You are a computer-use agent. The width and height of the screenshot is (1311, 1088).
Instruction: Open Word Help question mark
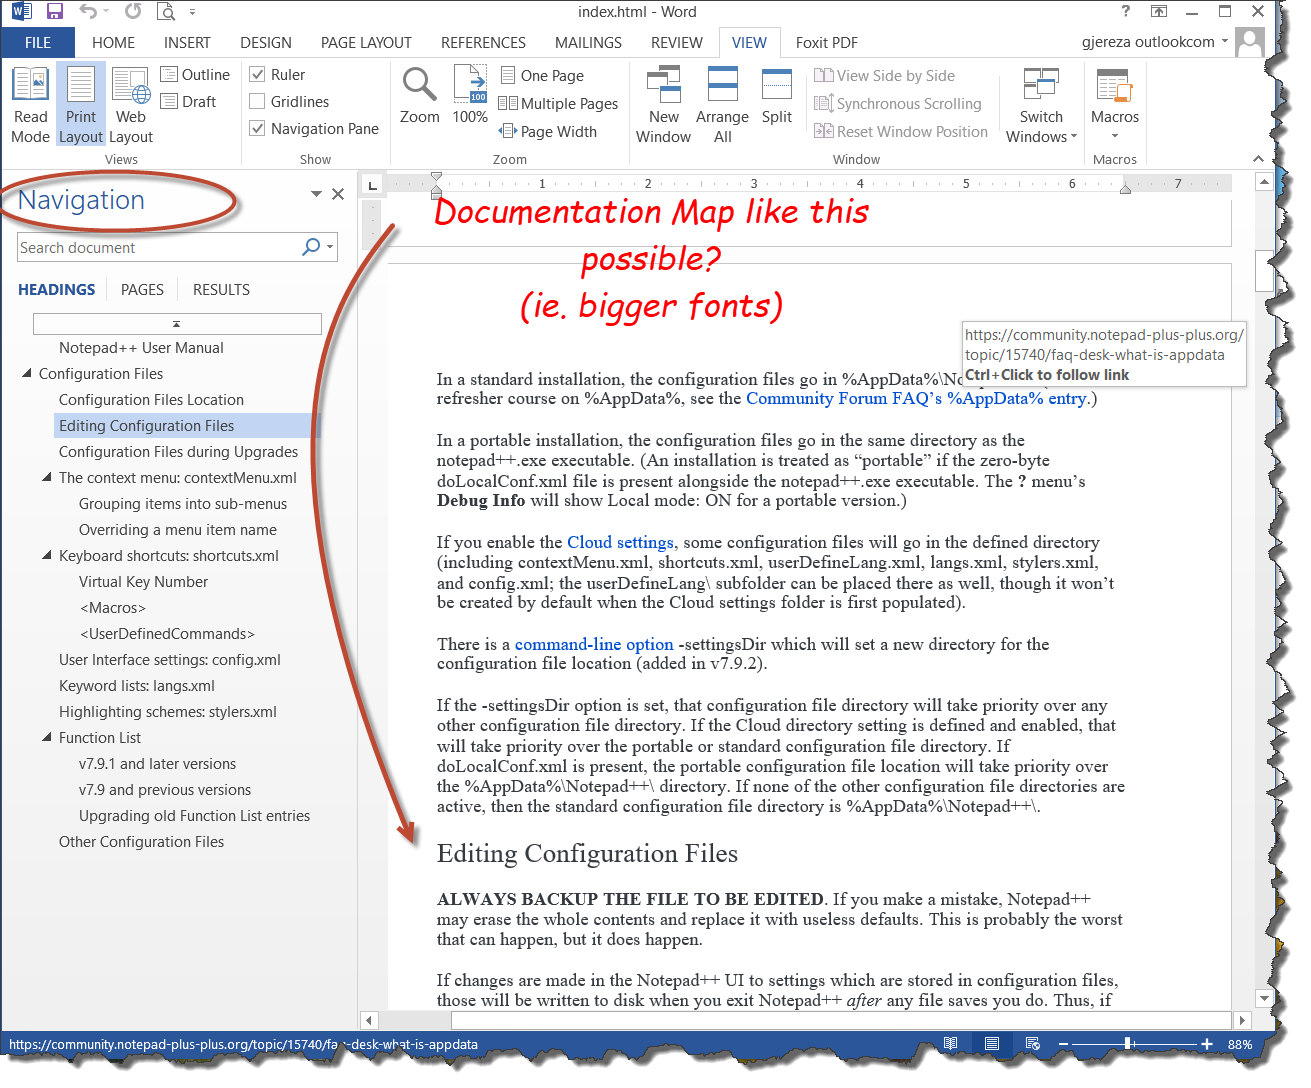click(1126, 11)
